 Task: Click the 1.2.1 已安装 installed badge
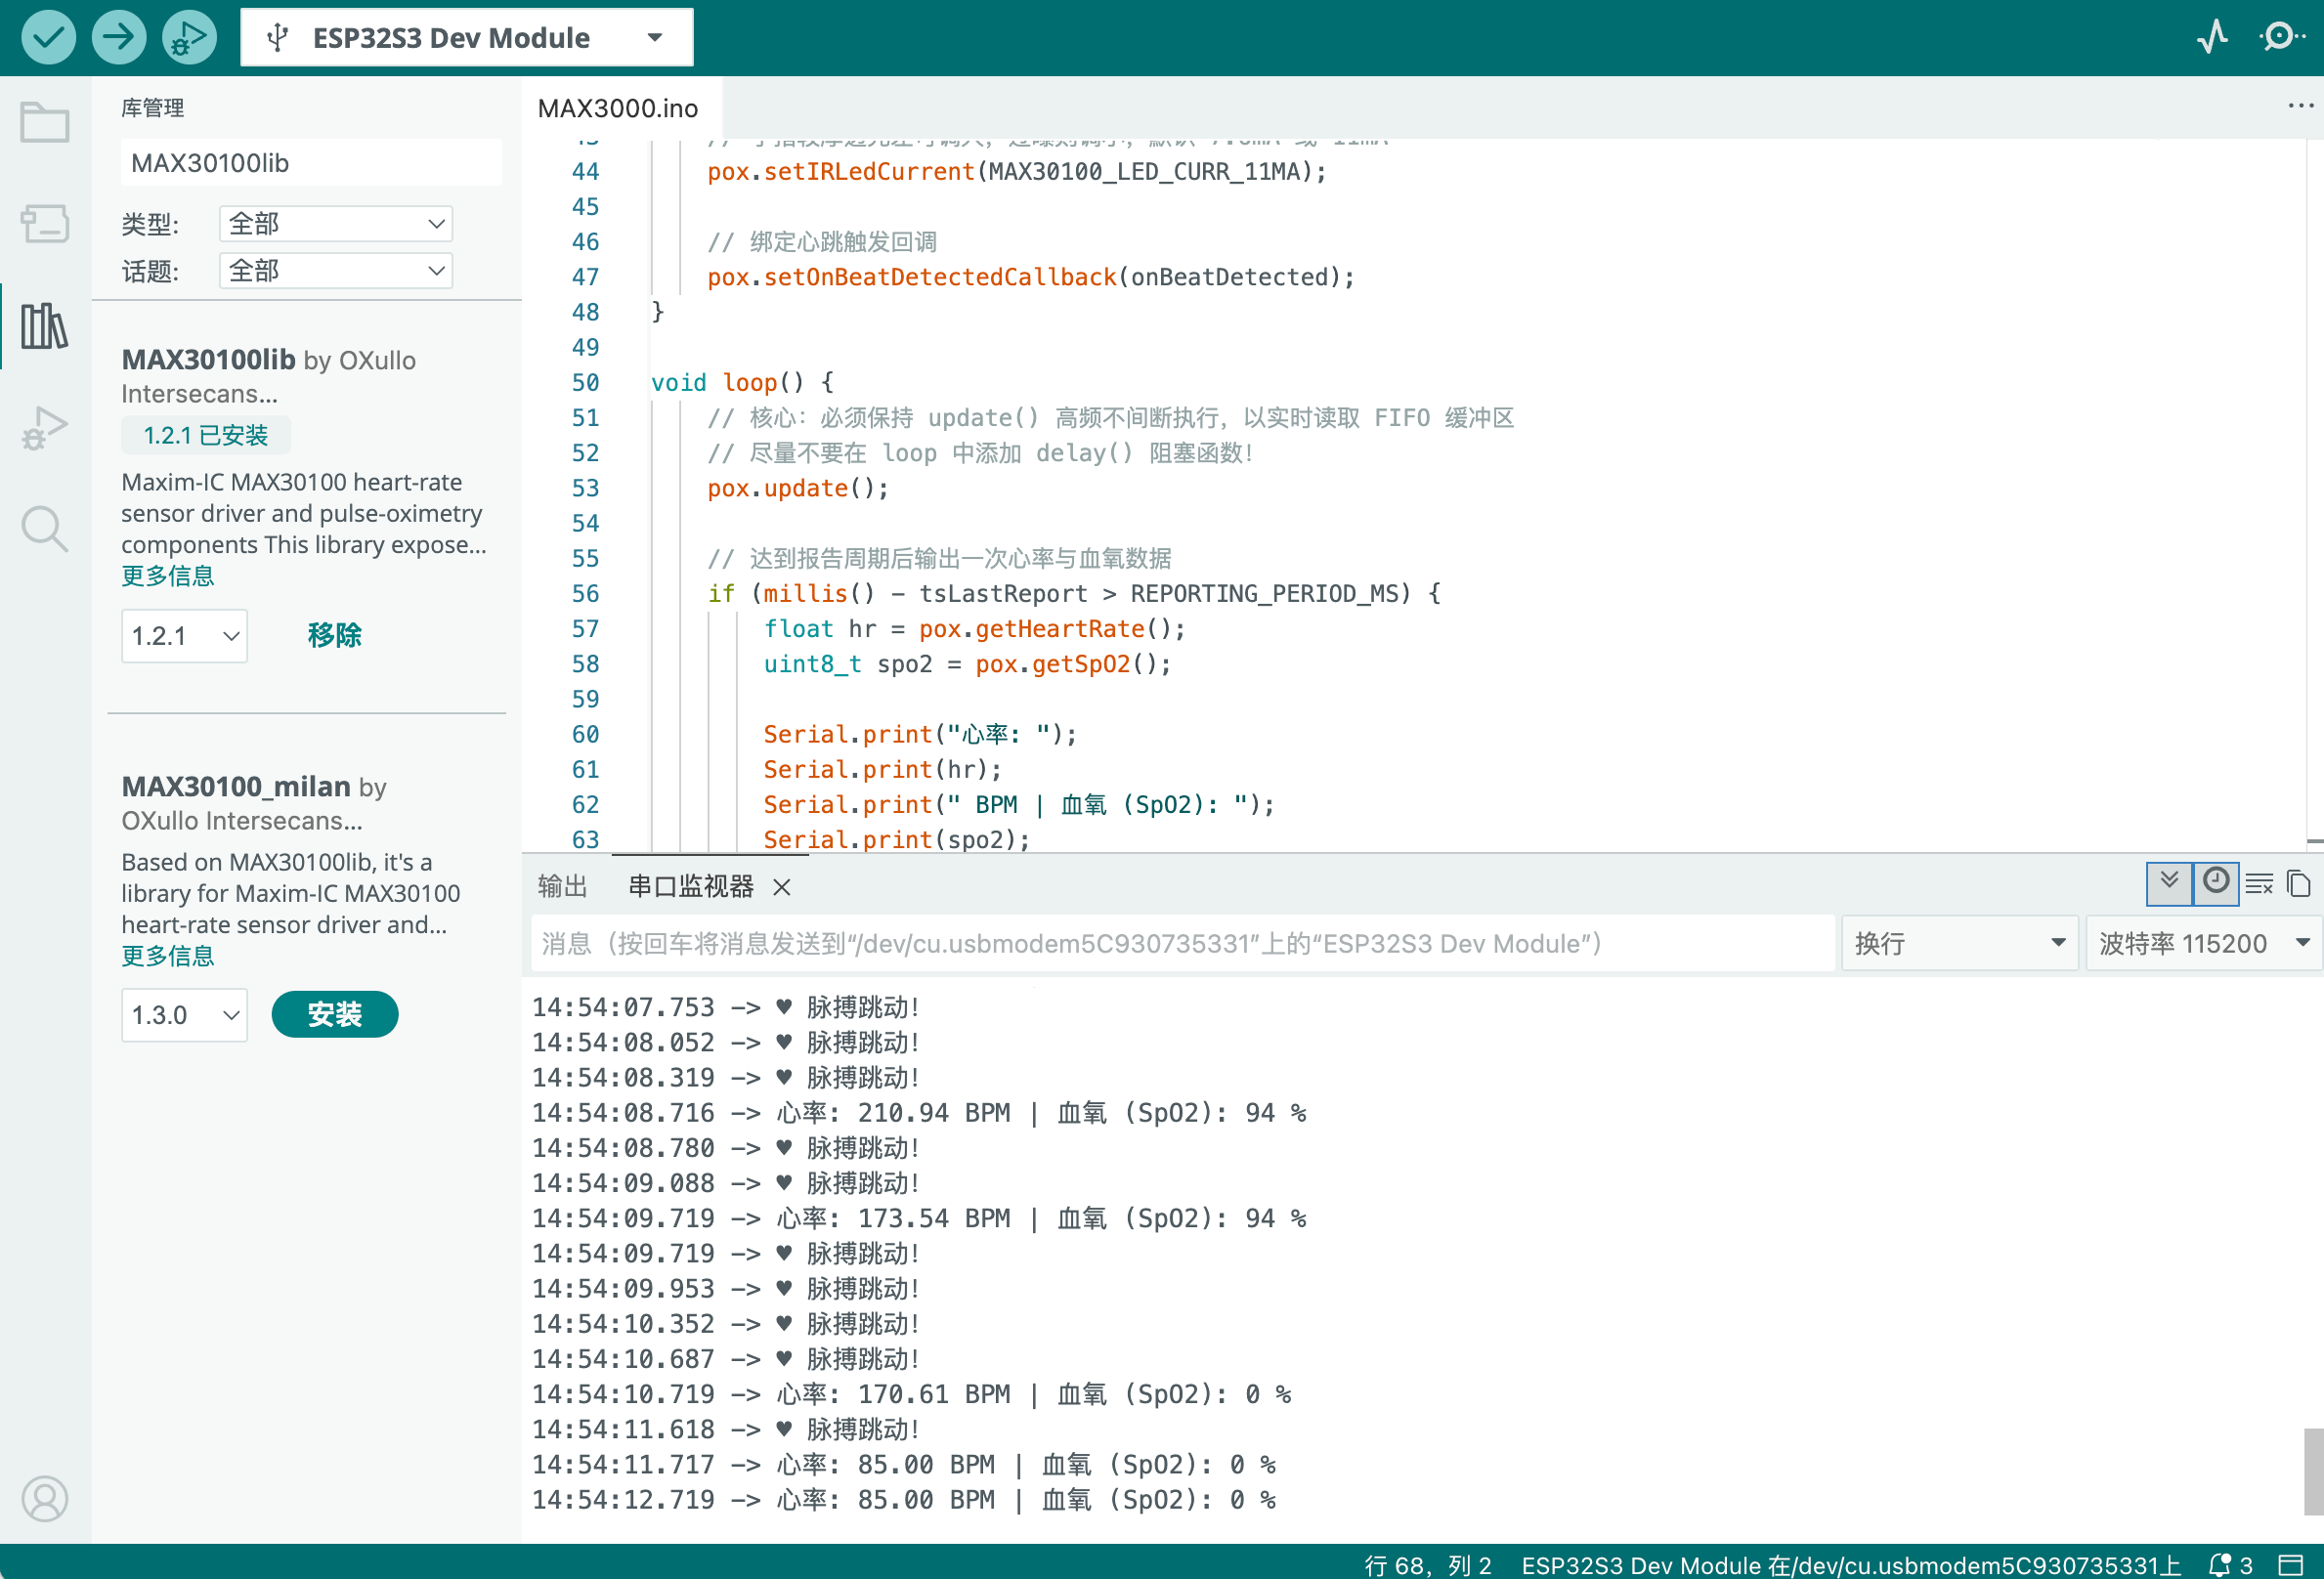pyautogui.click(x=206, y=435)
